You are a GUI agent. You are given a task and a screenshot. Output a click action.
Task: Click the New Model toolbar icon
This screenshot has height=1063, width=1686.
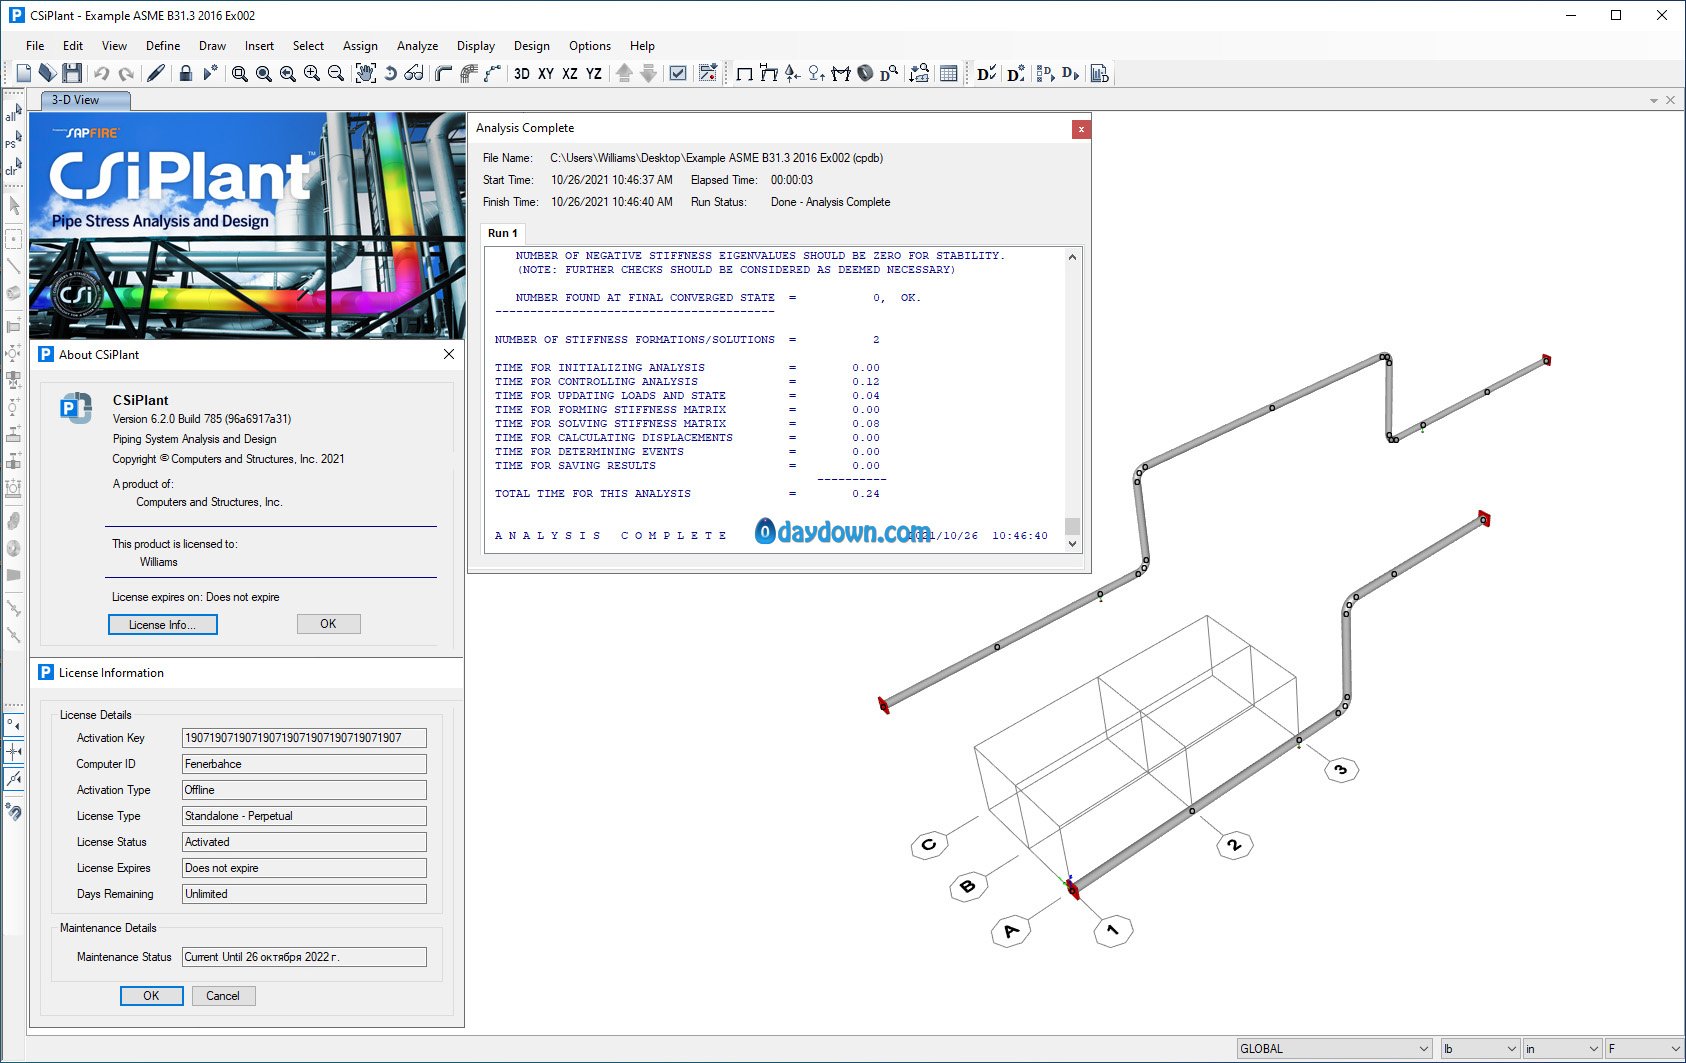23,73
